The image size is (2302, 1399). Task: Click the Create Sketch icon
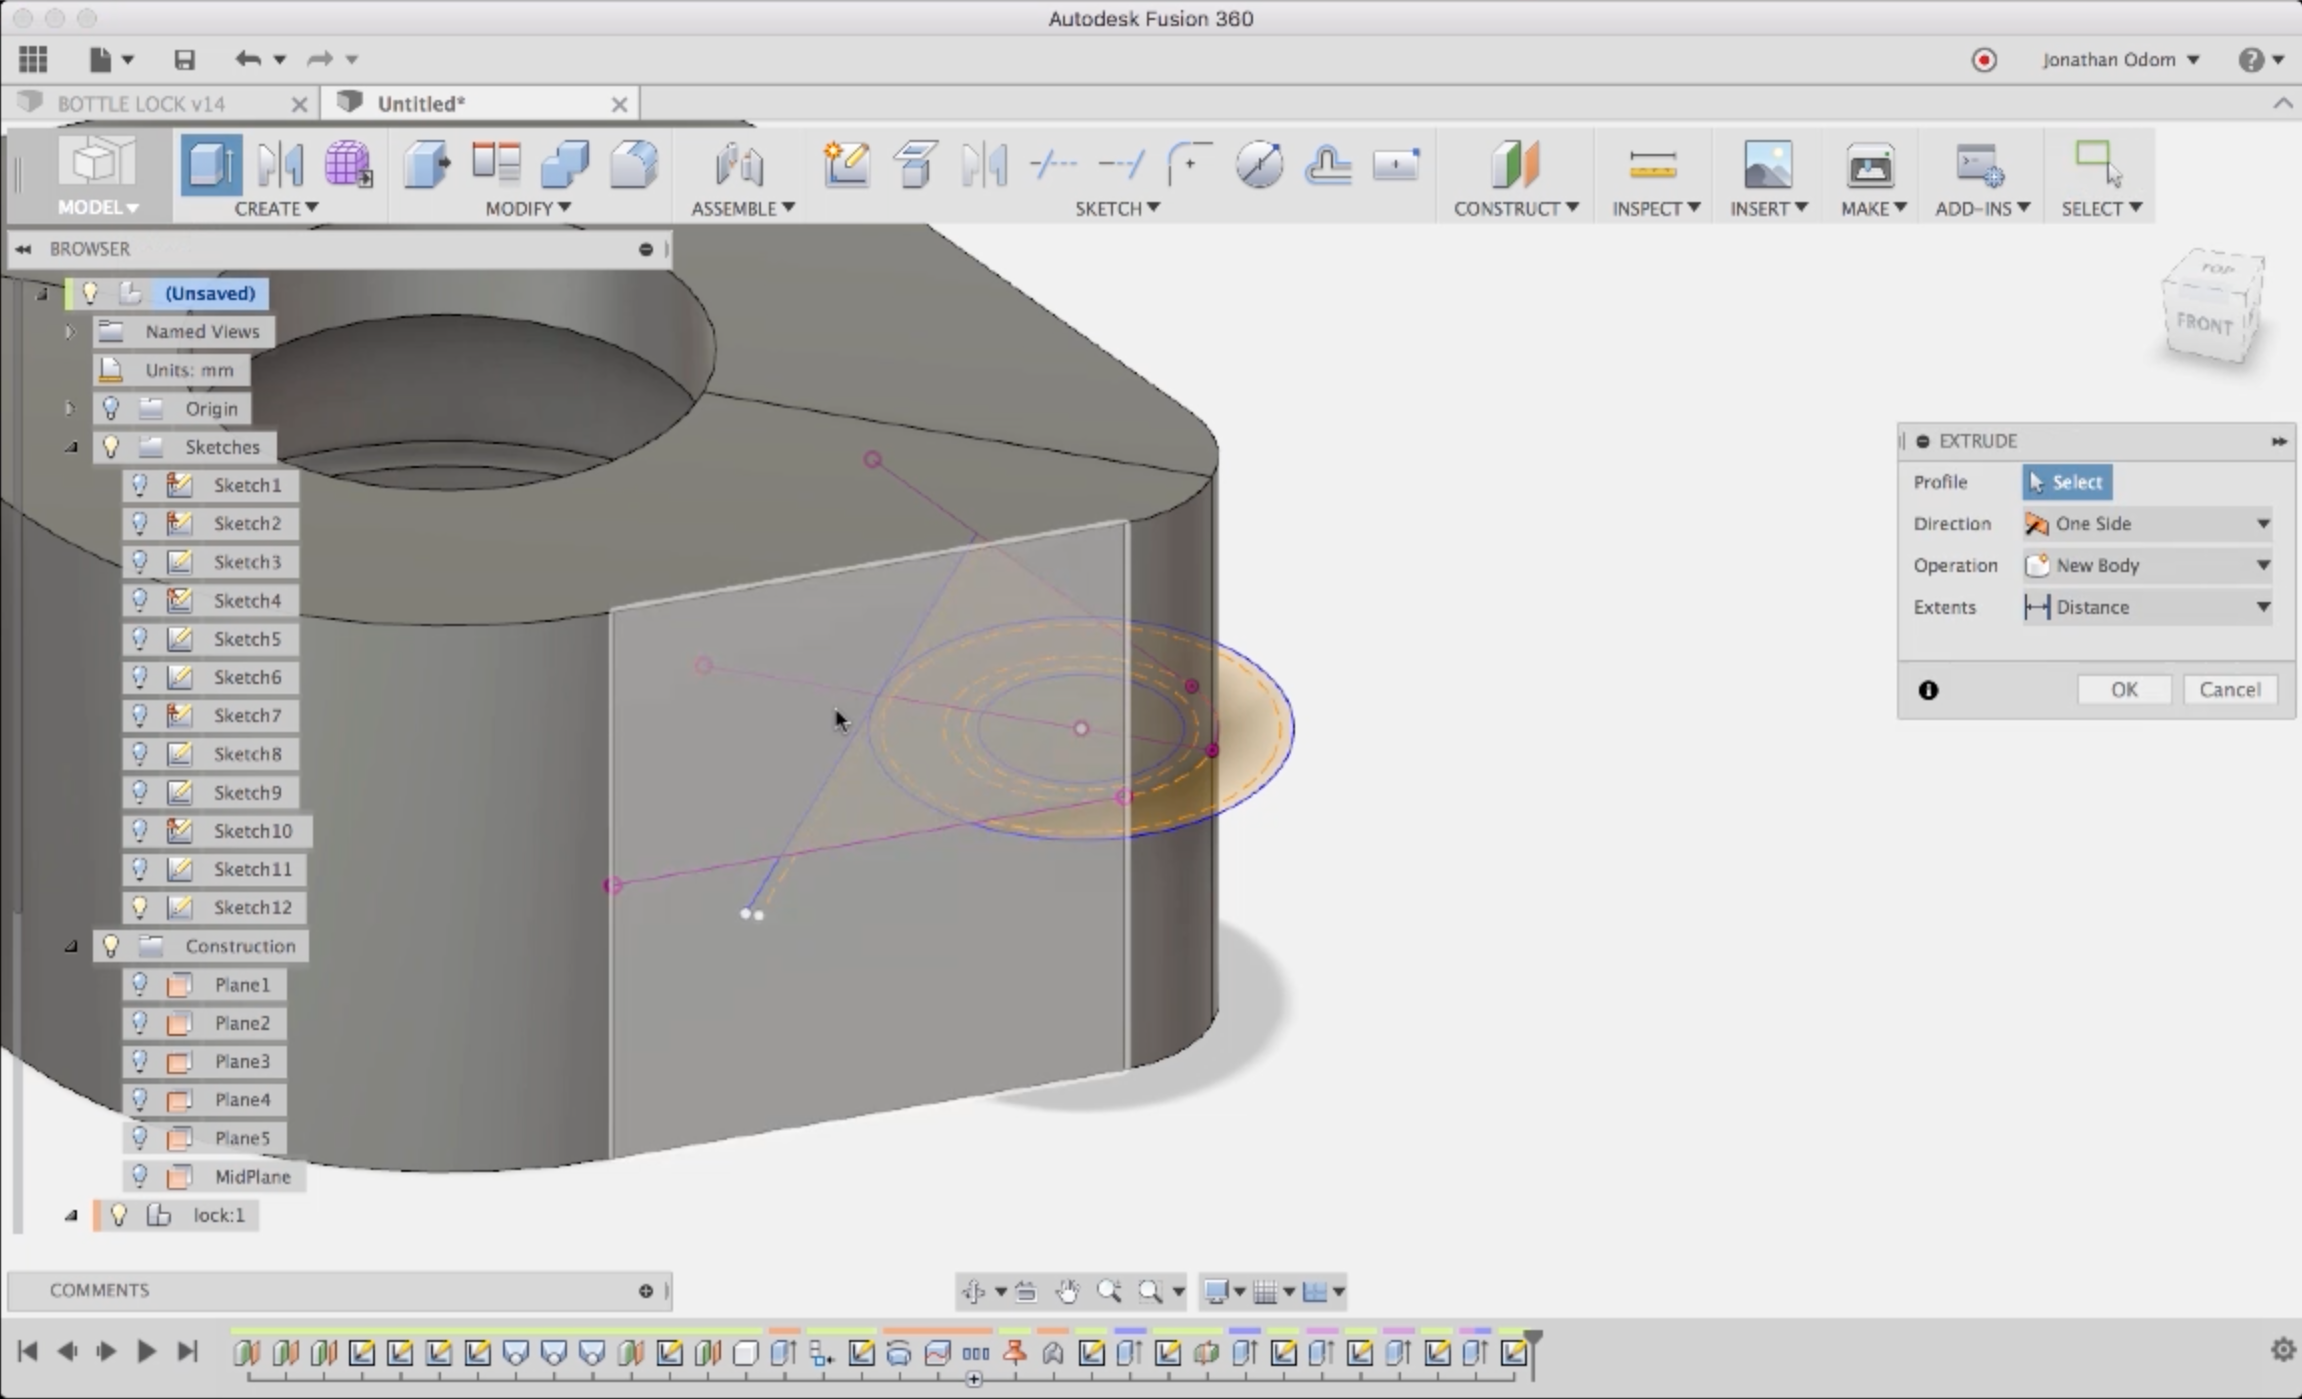tap(846, 163)
